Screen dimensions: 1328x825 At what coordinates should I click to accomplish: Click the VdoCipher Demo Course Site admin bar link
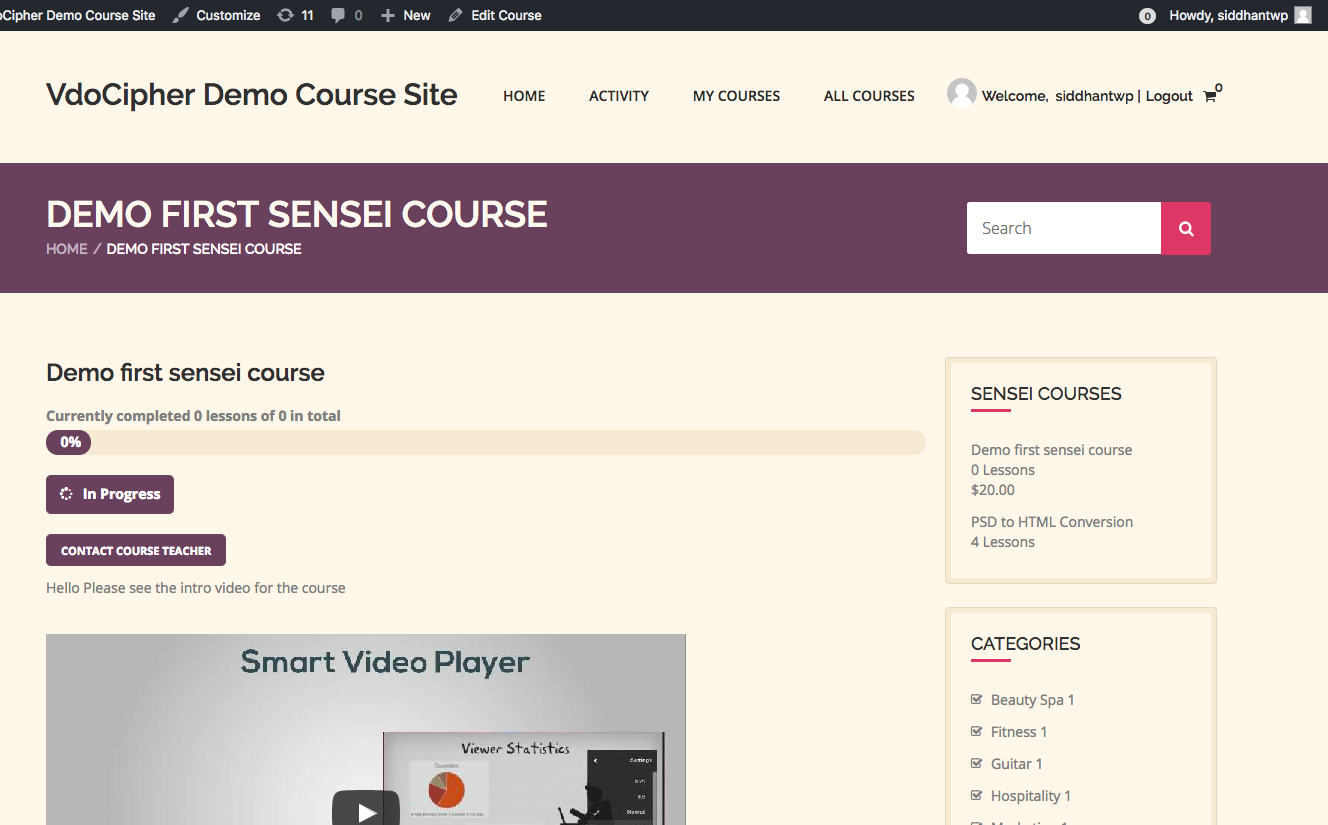click(78, 15)
